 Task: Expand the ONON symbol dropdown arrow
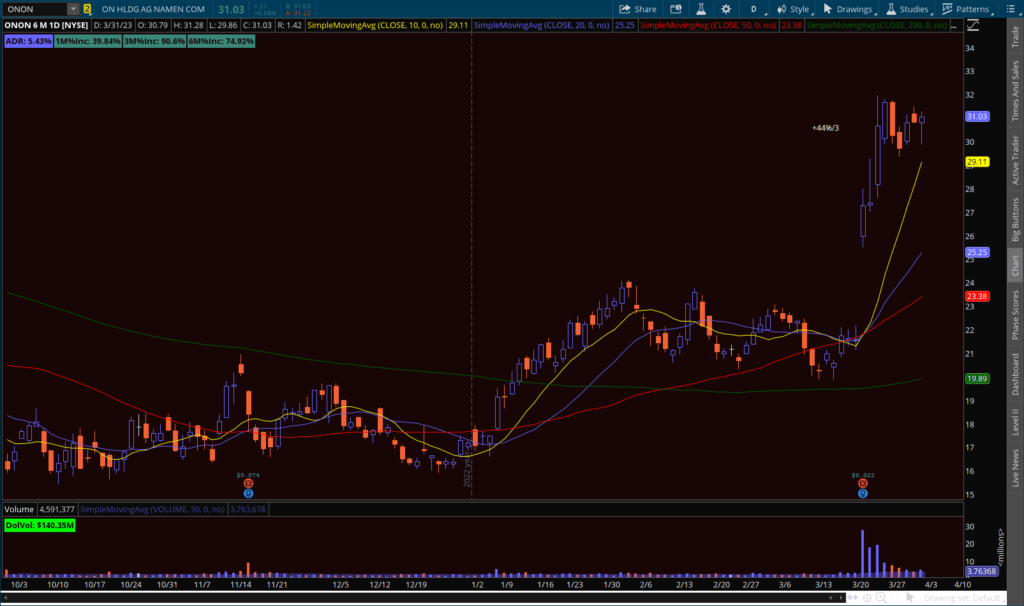tap(73, 9)
